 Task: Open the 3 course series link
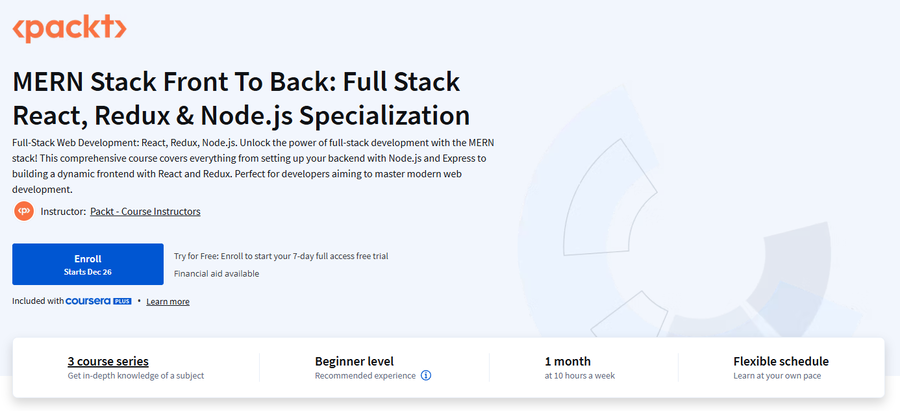[108, 361]
